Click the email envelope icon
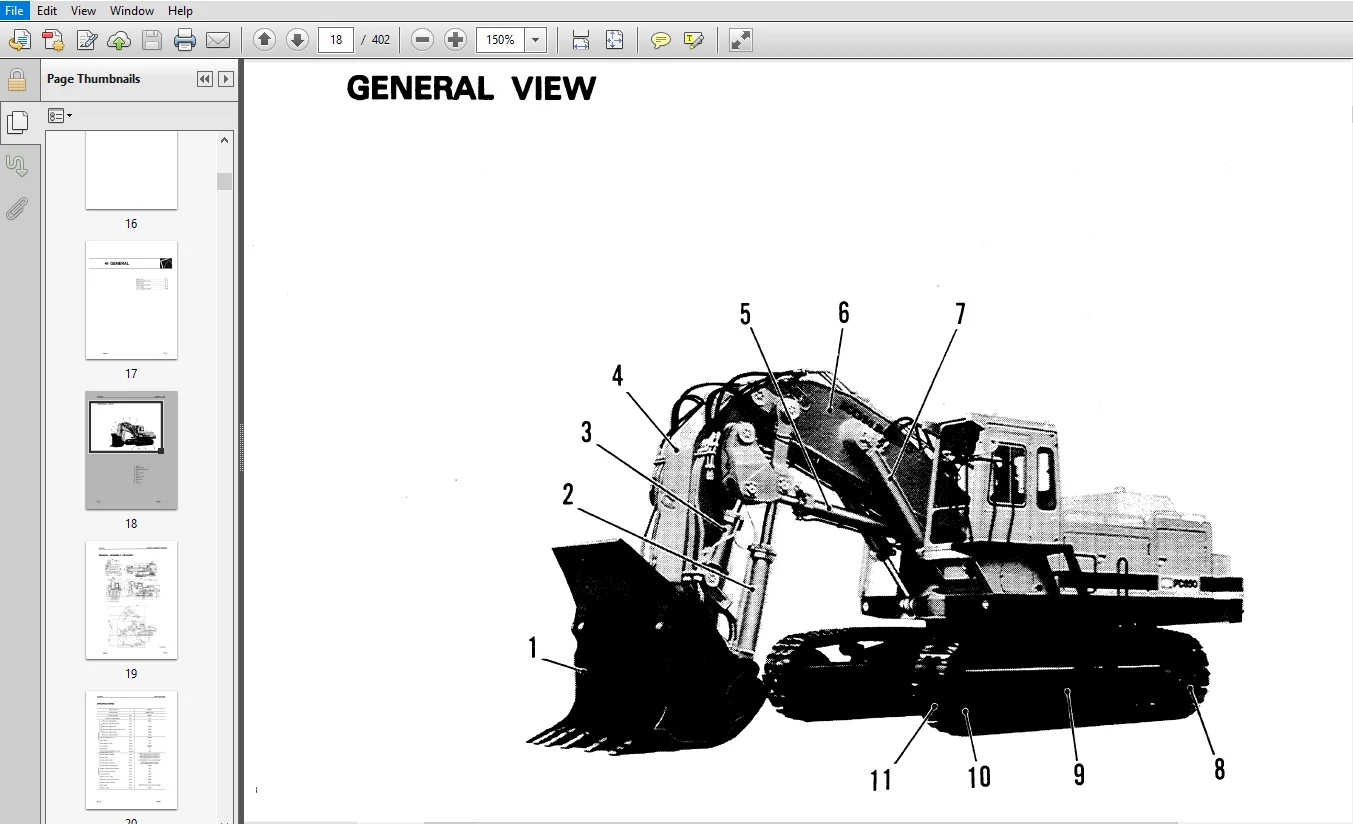1353x824 pixels. tap(218, 40)
